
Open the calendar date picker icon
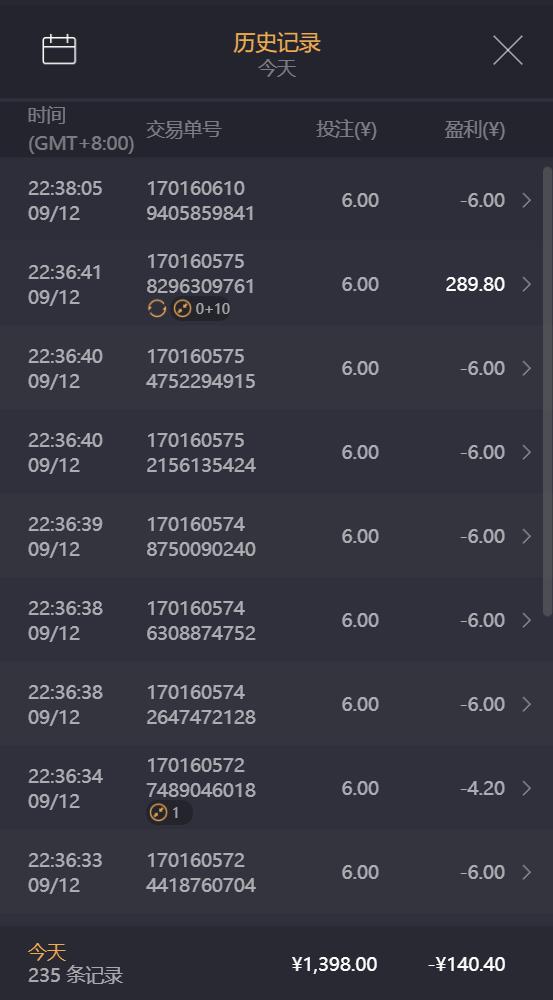pyautogui.click(x=59, y=50)
